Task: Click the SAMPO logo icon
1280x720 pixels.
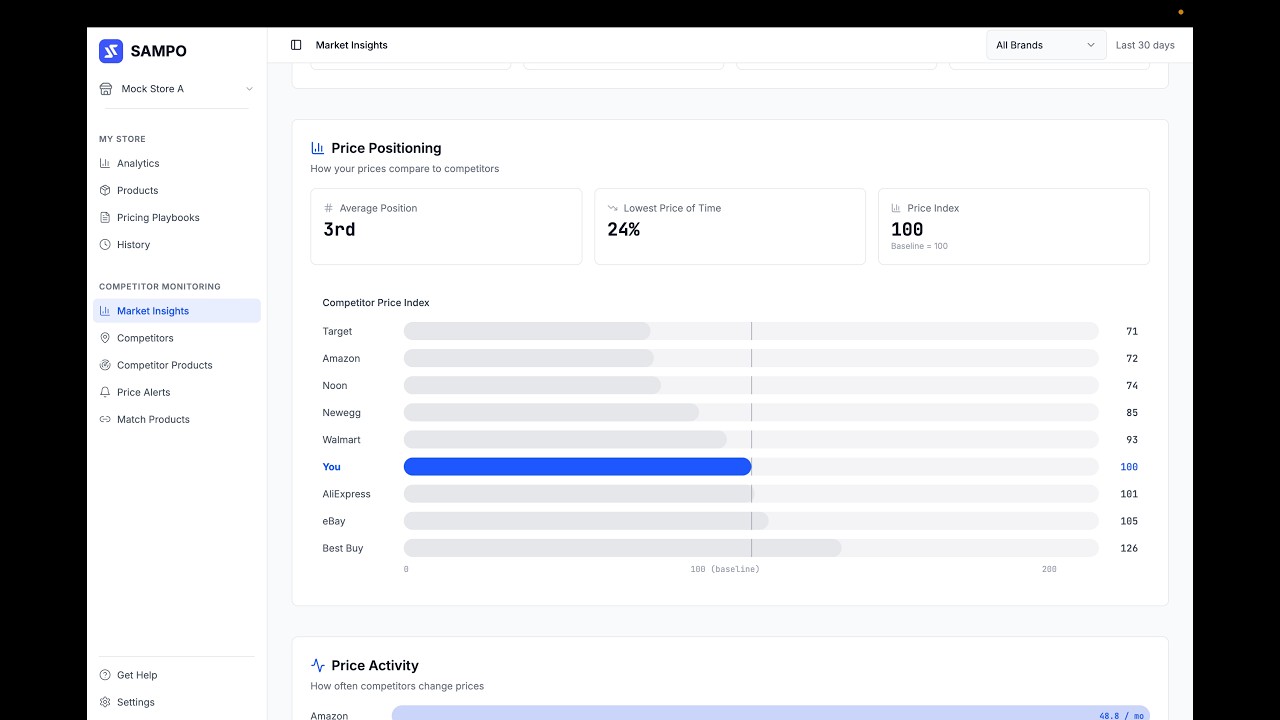Action: 111,51
